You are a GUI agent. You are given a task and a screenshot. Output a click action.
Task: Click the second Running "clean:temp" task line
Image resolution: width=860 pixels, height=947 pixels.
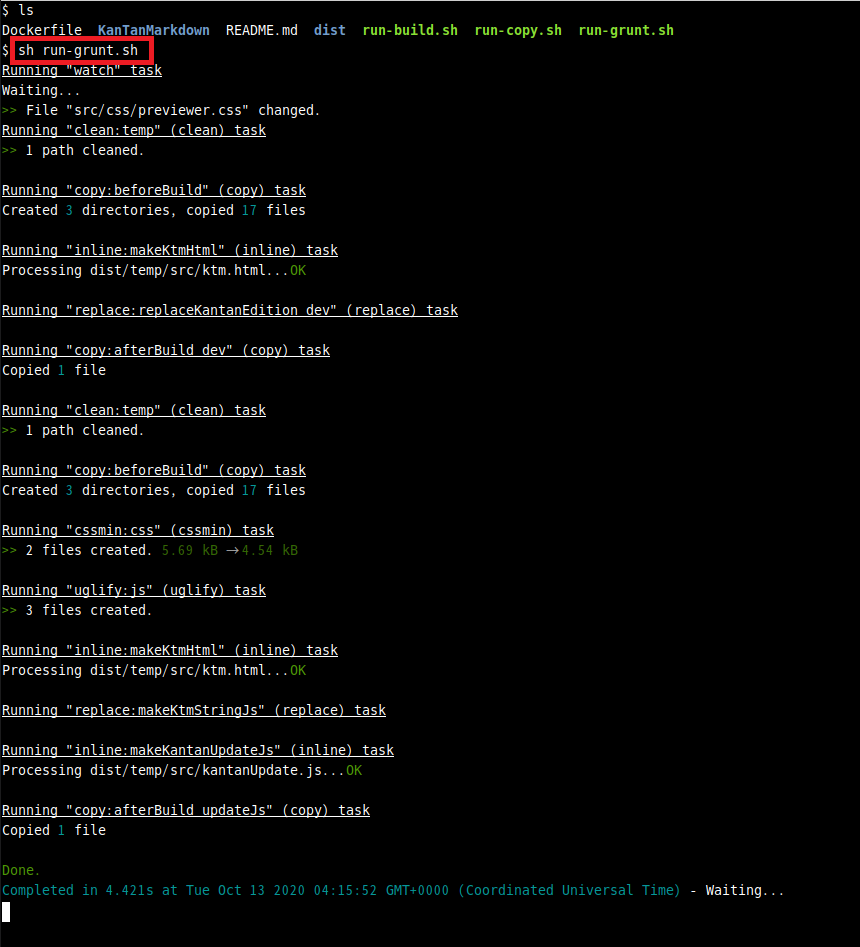134,409
